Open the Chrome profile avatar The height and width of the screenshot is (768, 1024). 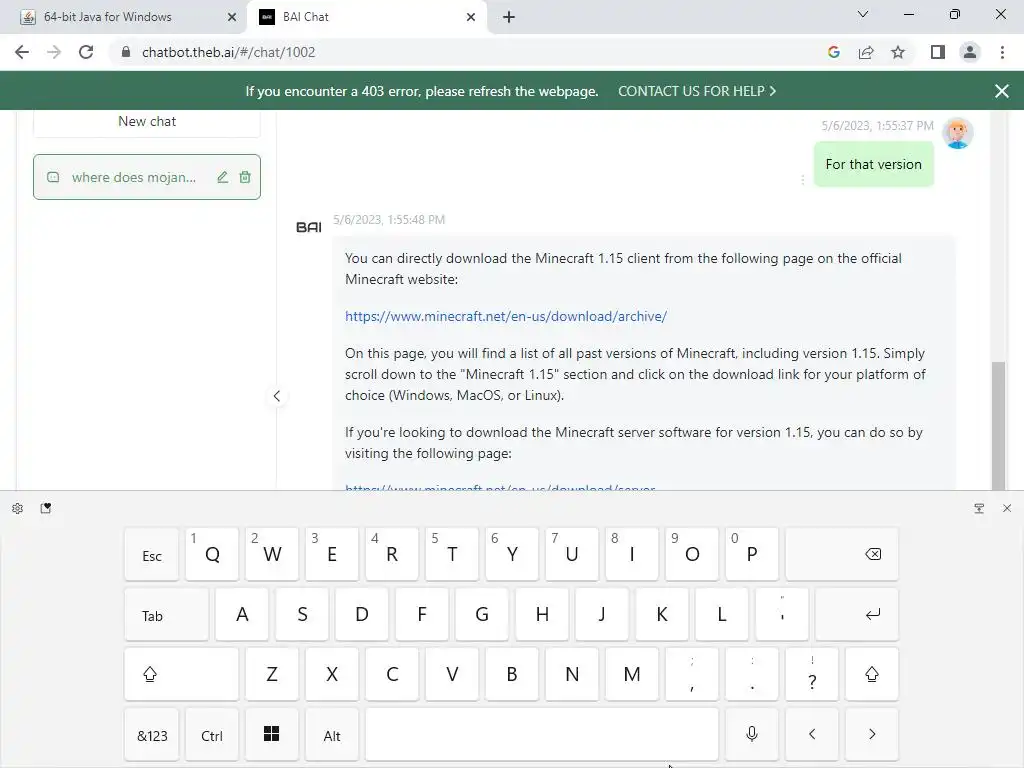click(970, 52)
